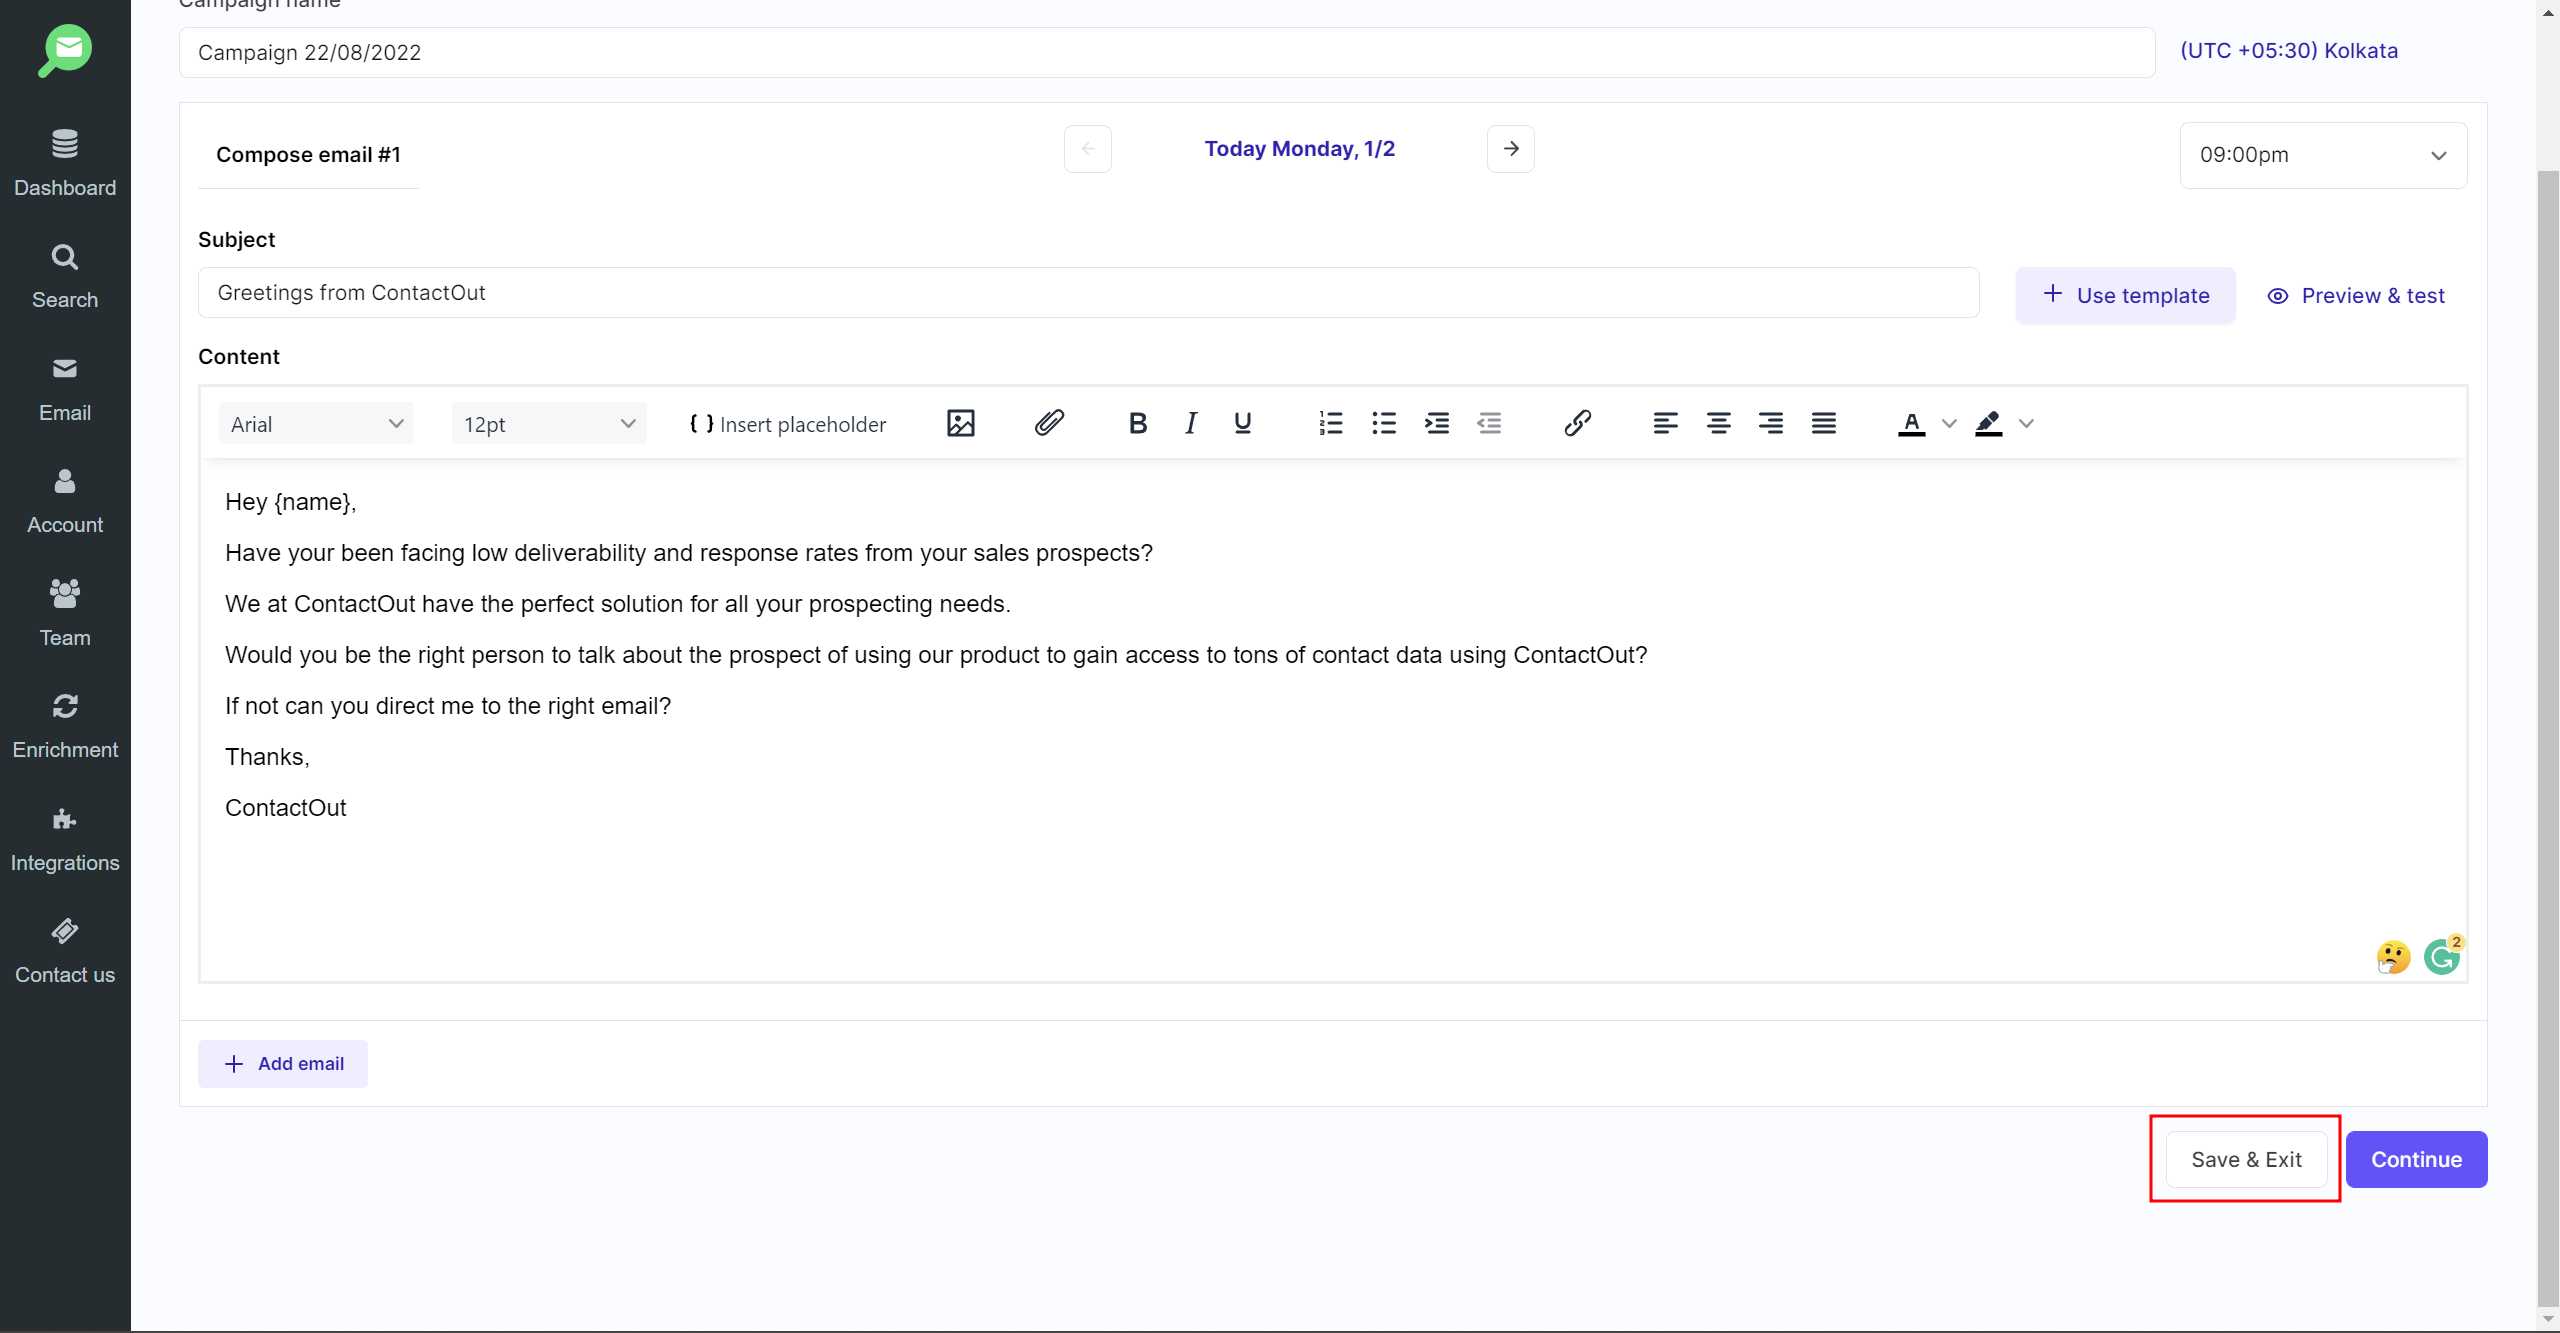Expand the 09:00pm time dropdown
The image size is (2560, 1333).
click(x=2322, y=155)
